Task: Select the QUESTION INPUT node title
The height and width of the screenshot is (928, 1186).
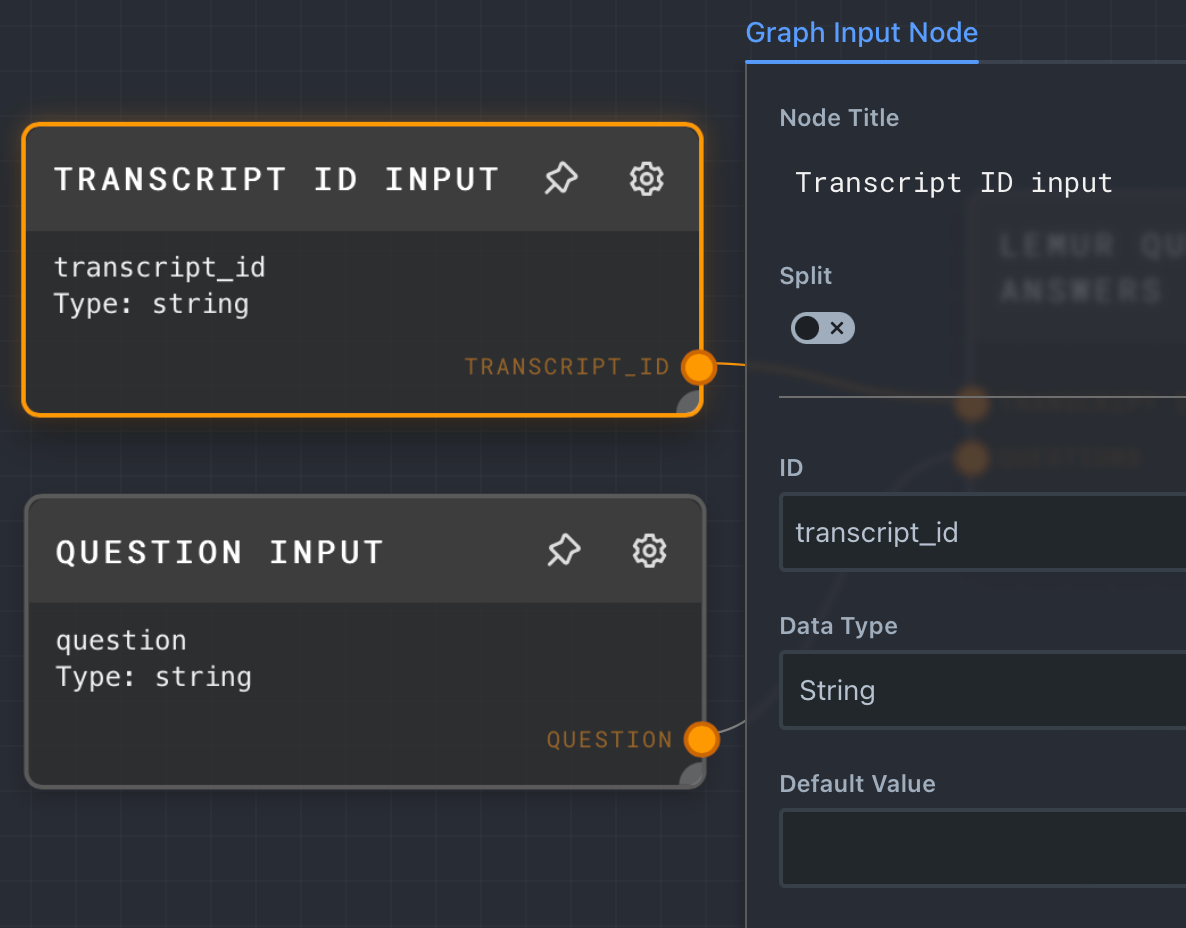Action: pyautogui.click(x=220, y=551)
